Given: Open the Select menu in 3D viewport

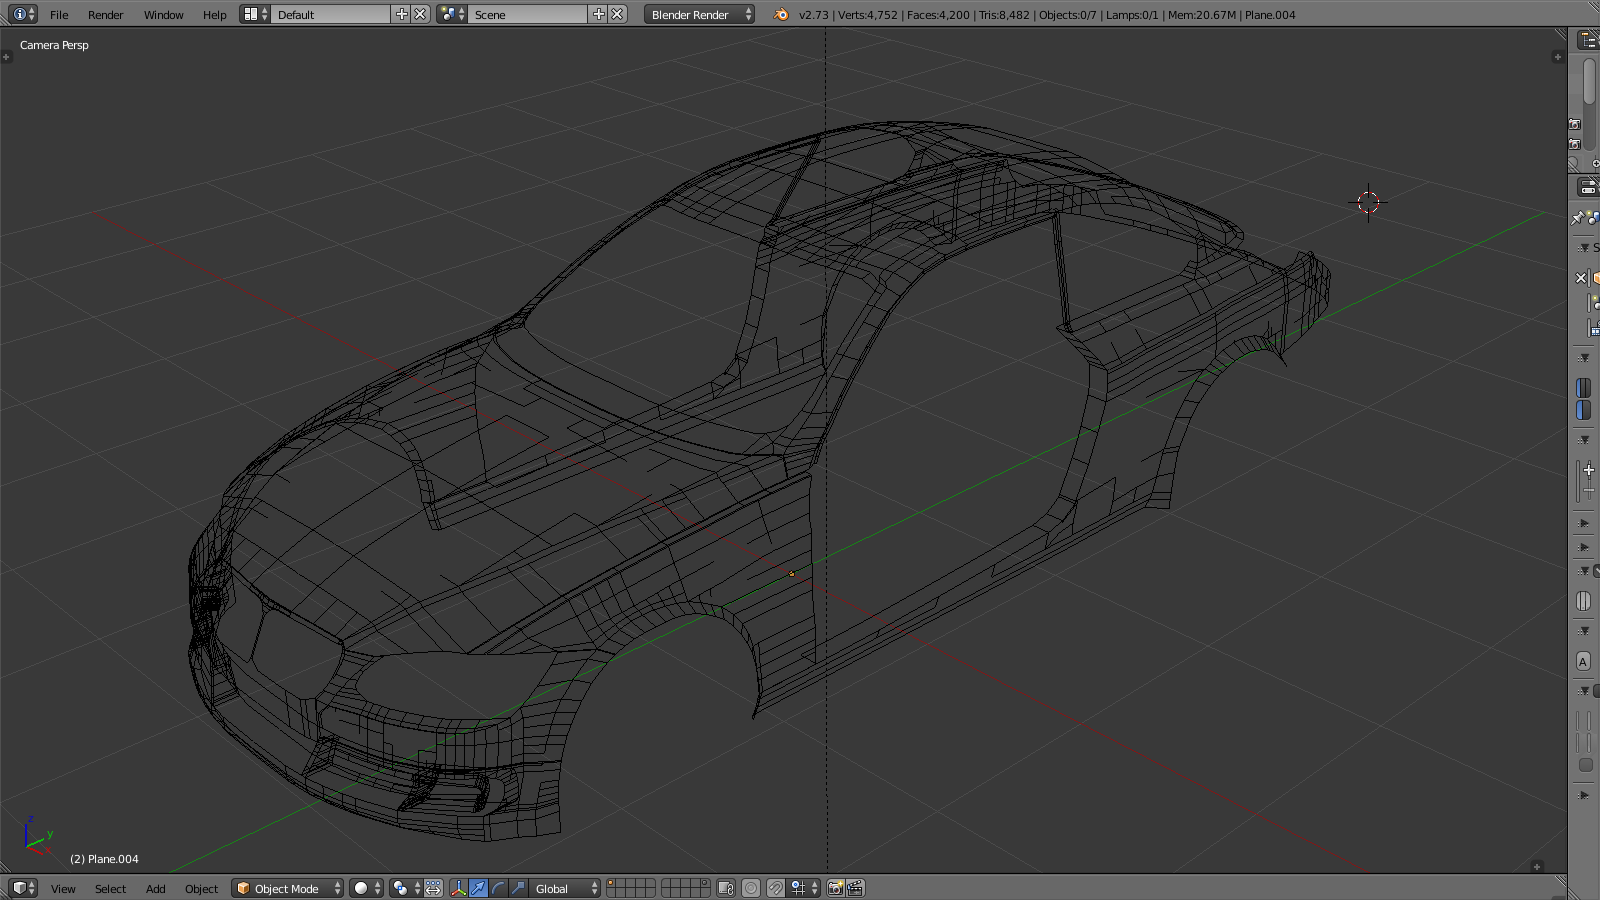Looking at the screenshot, I should [x=110, y=889].
